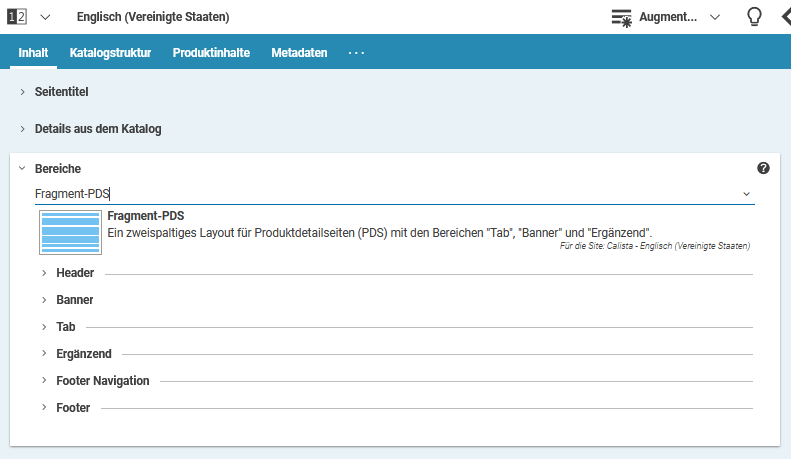The height and width of the screenshot is (459, 791).
Task: Open the Augment dropdown chevron
Action: [714, 17]
